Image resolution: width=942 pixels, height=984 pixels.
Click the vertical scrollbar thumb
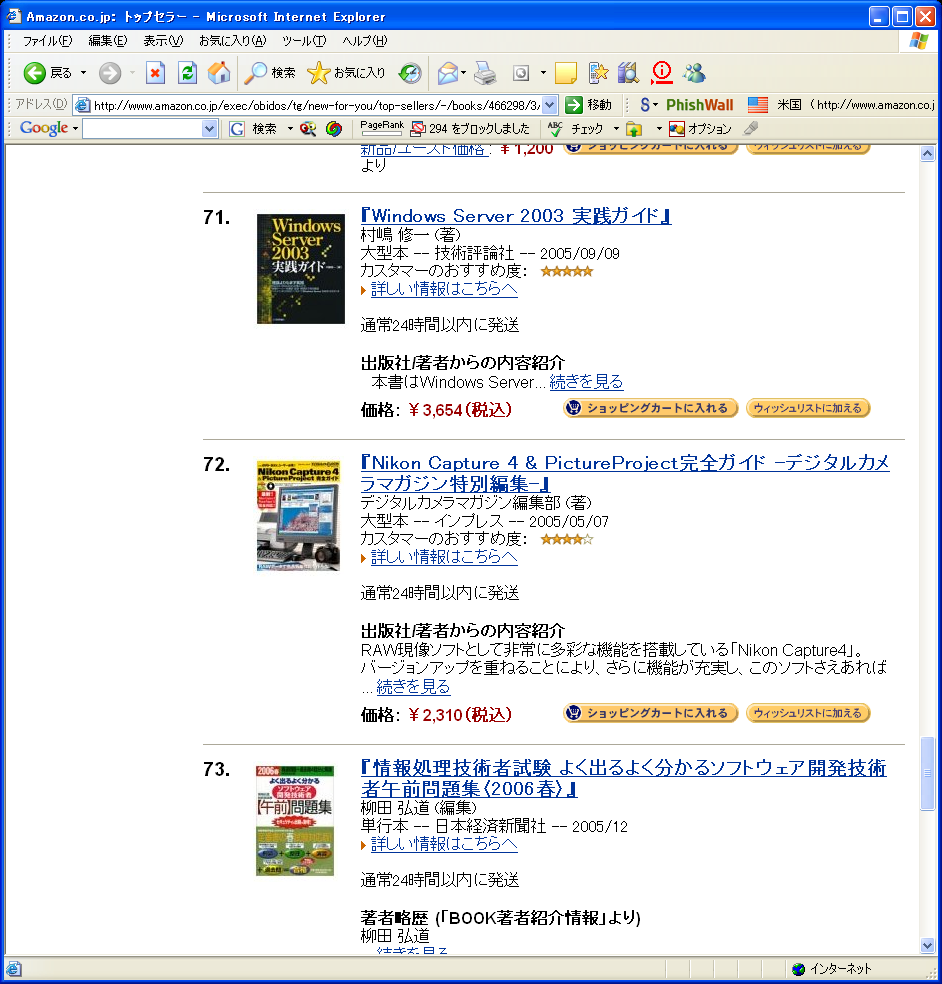pyautogui.click(x=928, y=773)
